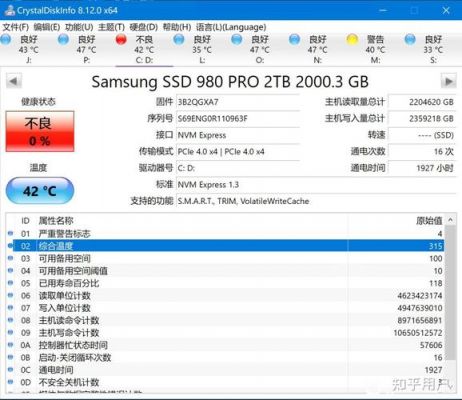The width and height of the screenshot is (462, 400).
Task: Go to previous disk with left arrow
Action: [14, 81]
